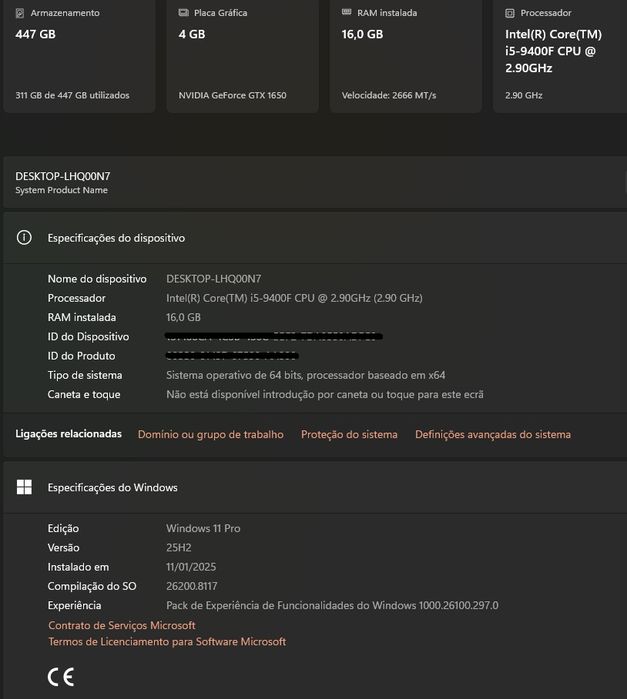Click the 16,0 GB value in RAM instalada row

click(x=183, y=317)
